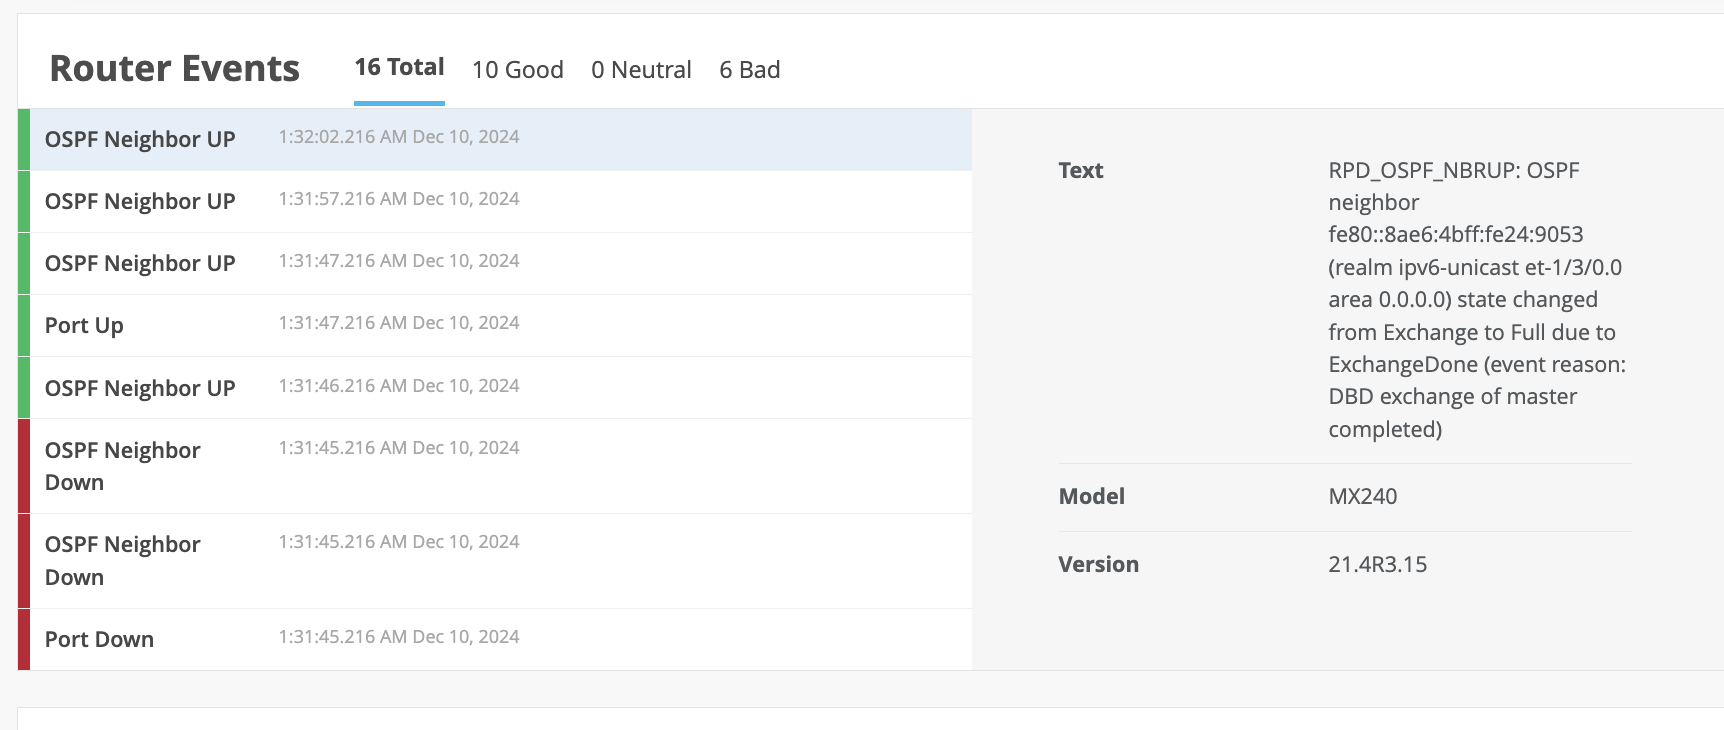Click the Router Events heading
The width and height of the screenshot is (1724, 730).
(174, 68)
